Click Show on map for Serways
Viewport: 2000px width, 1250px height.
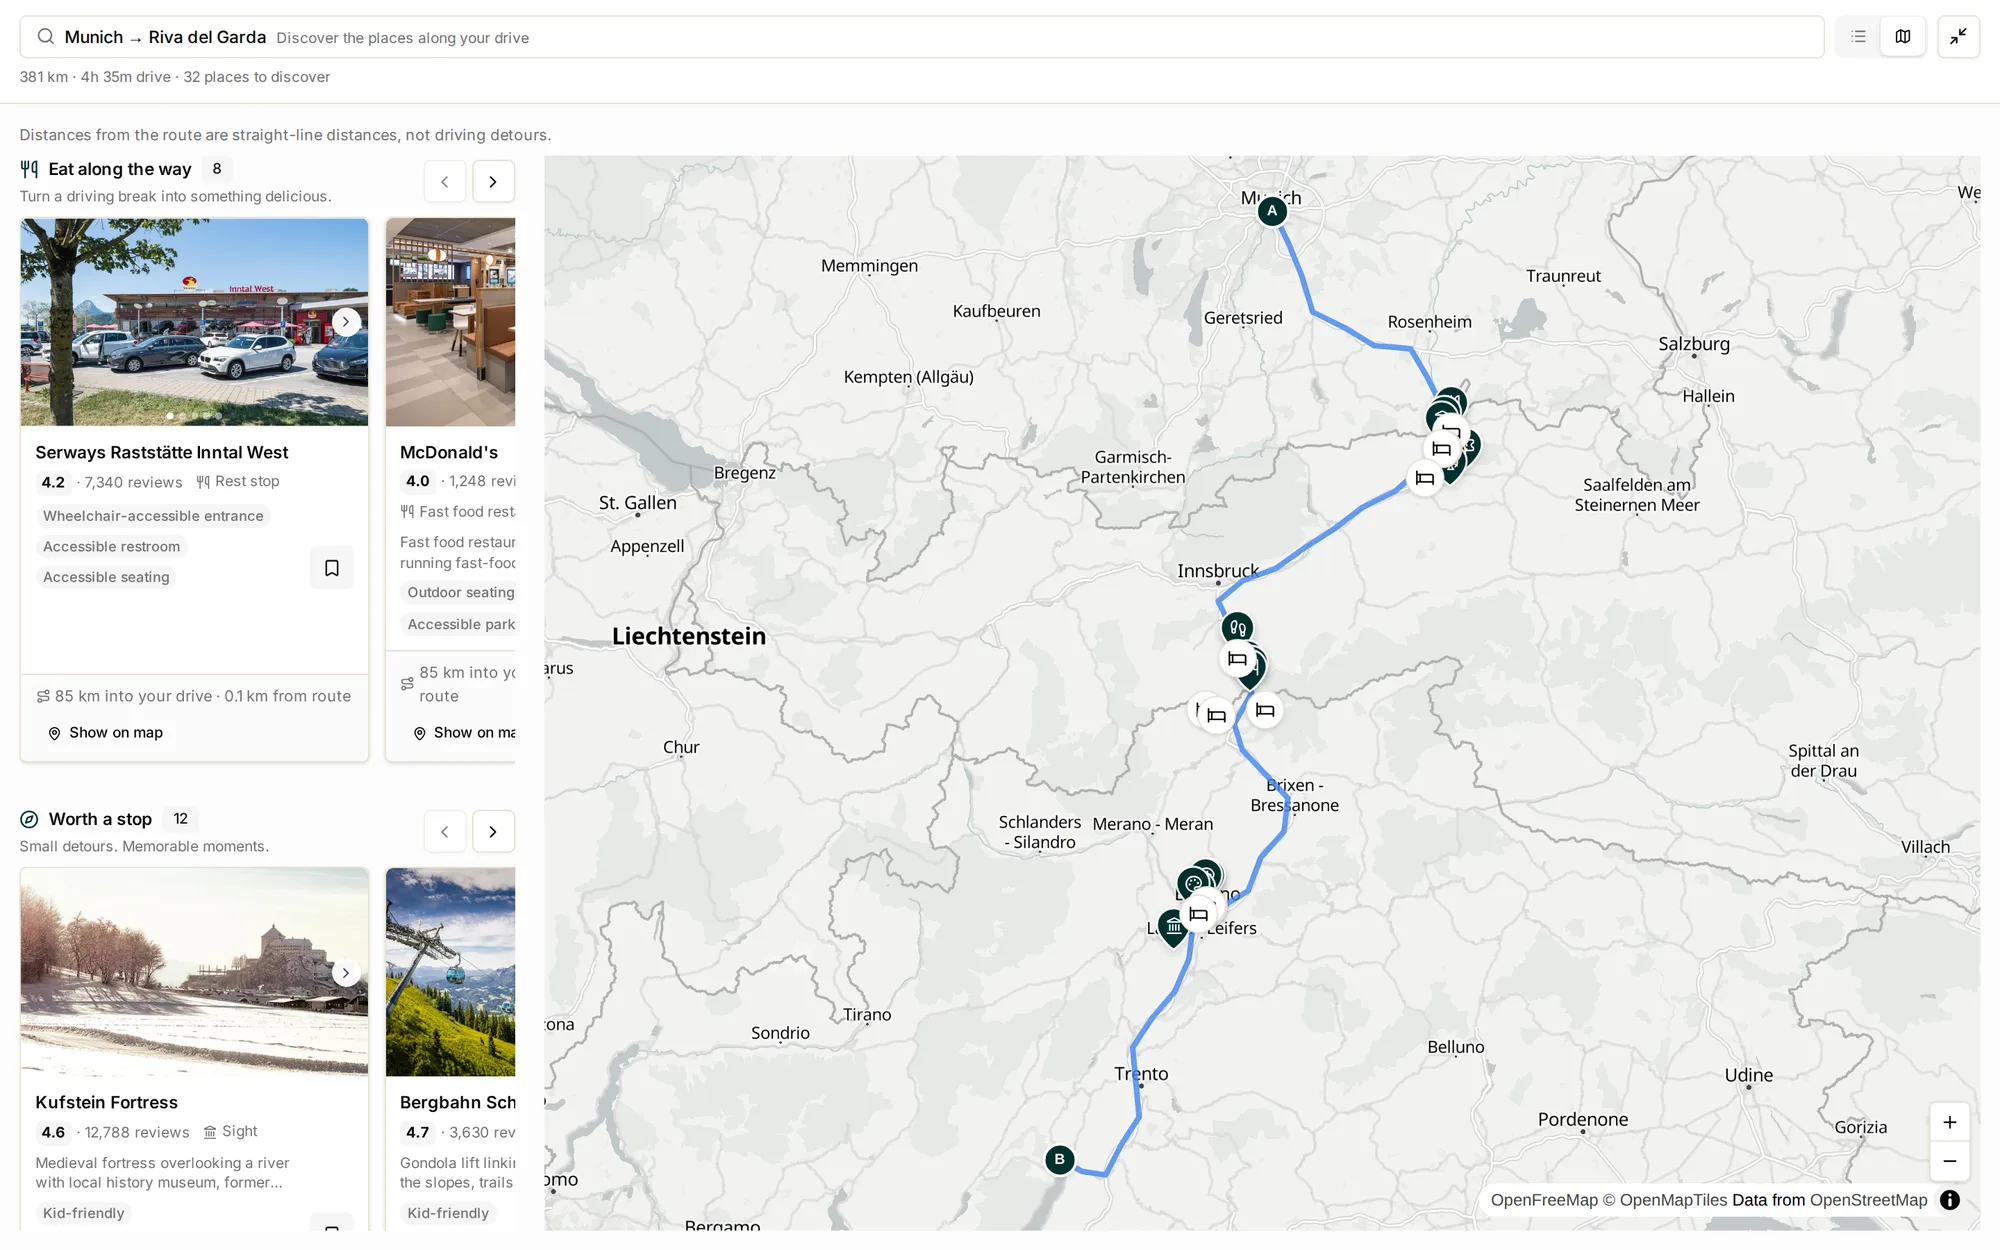coord(105,733)
